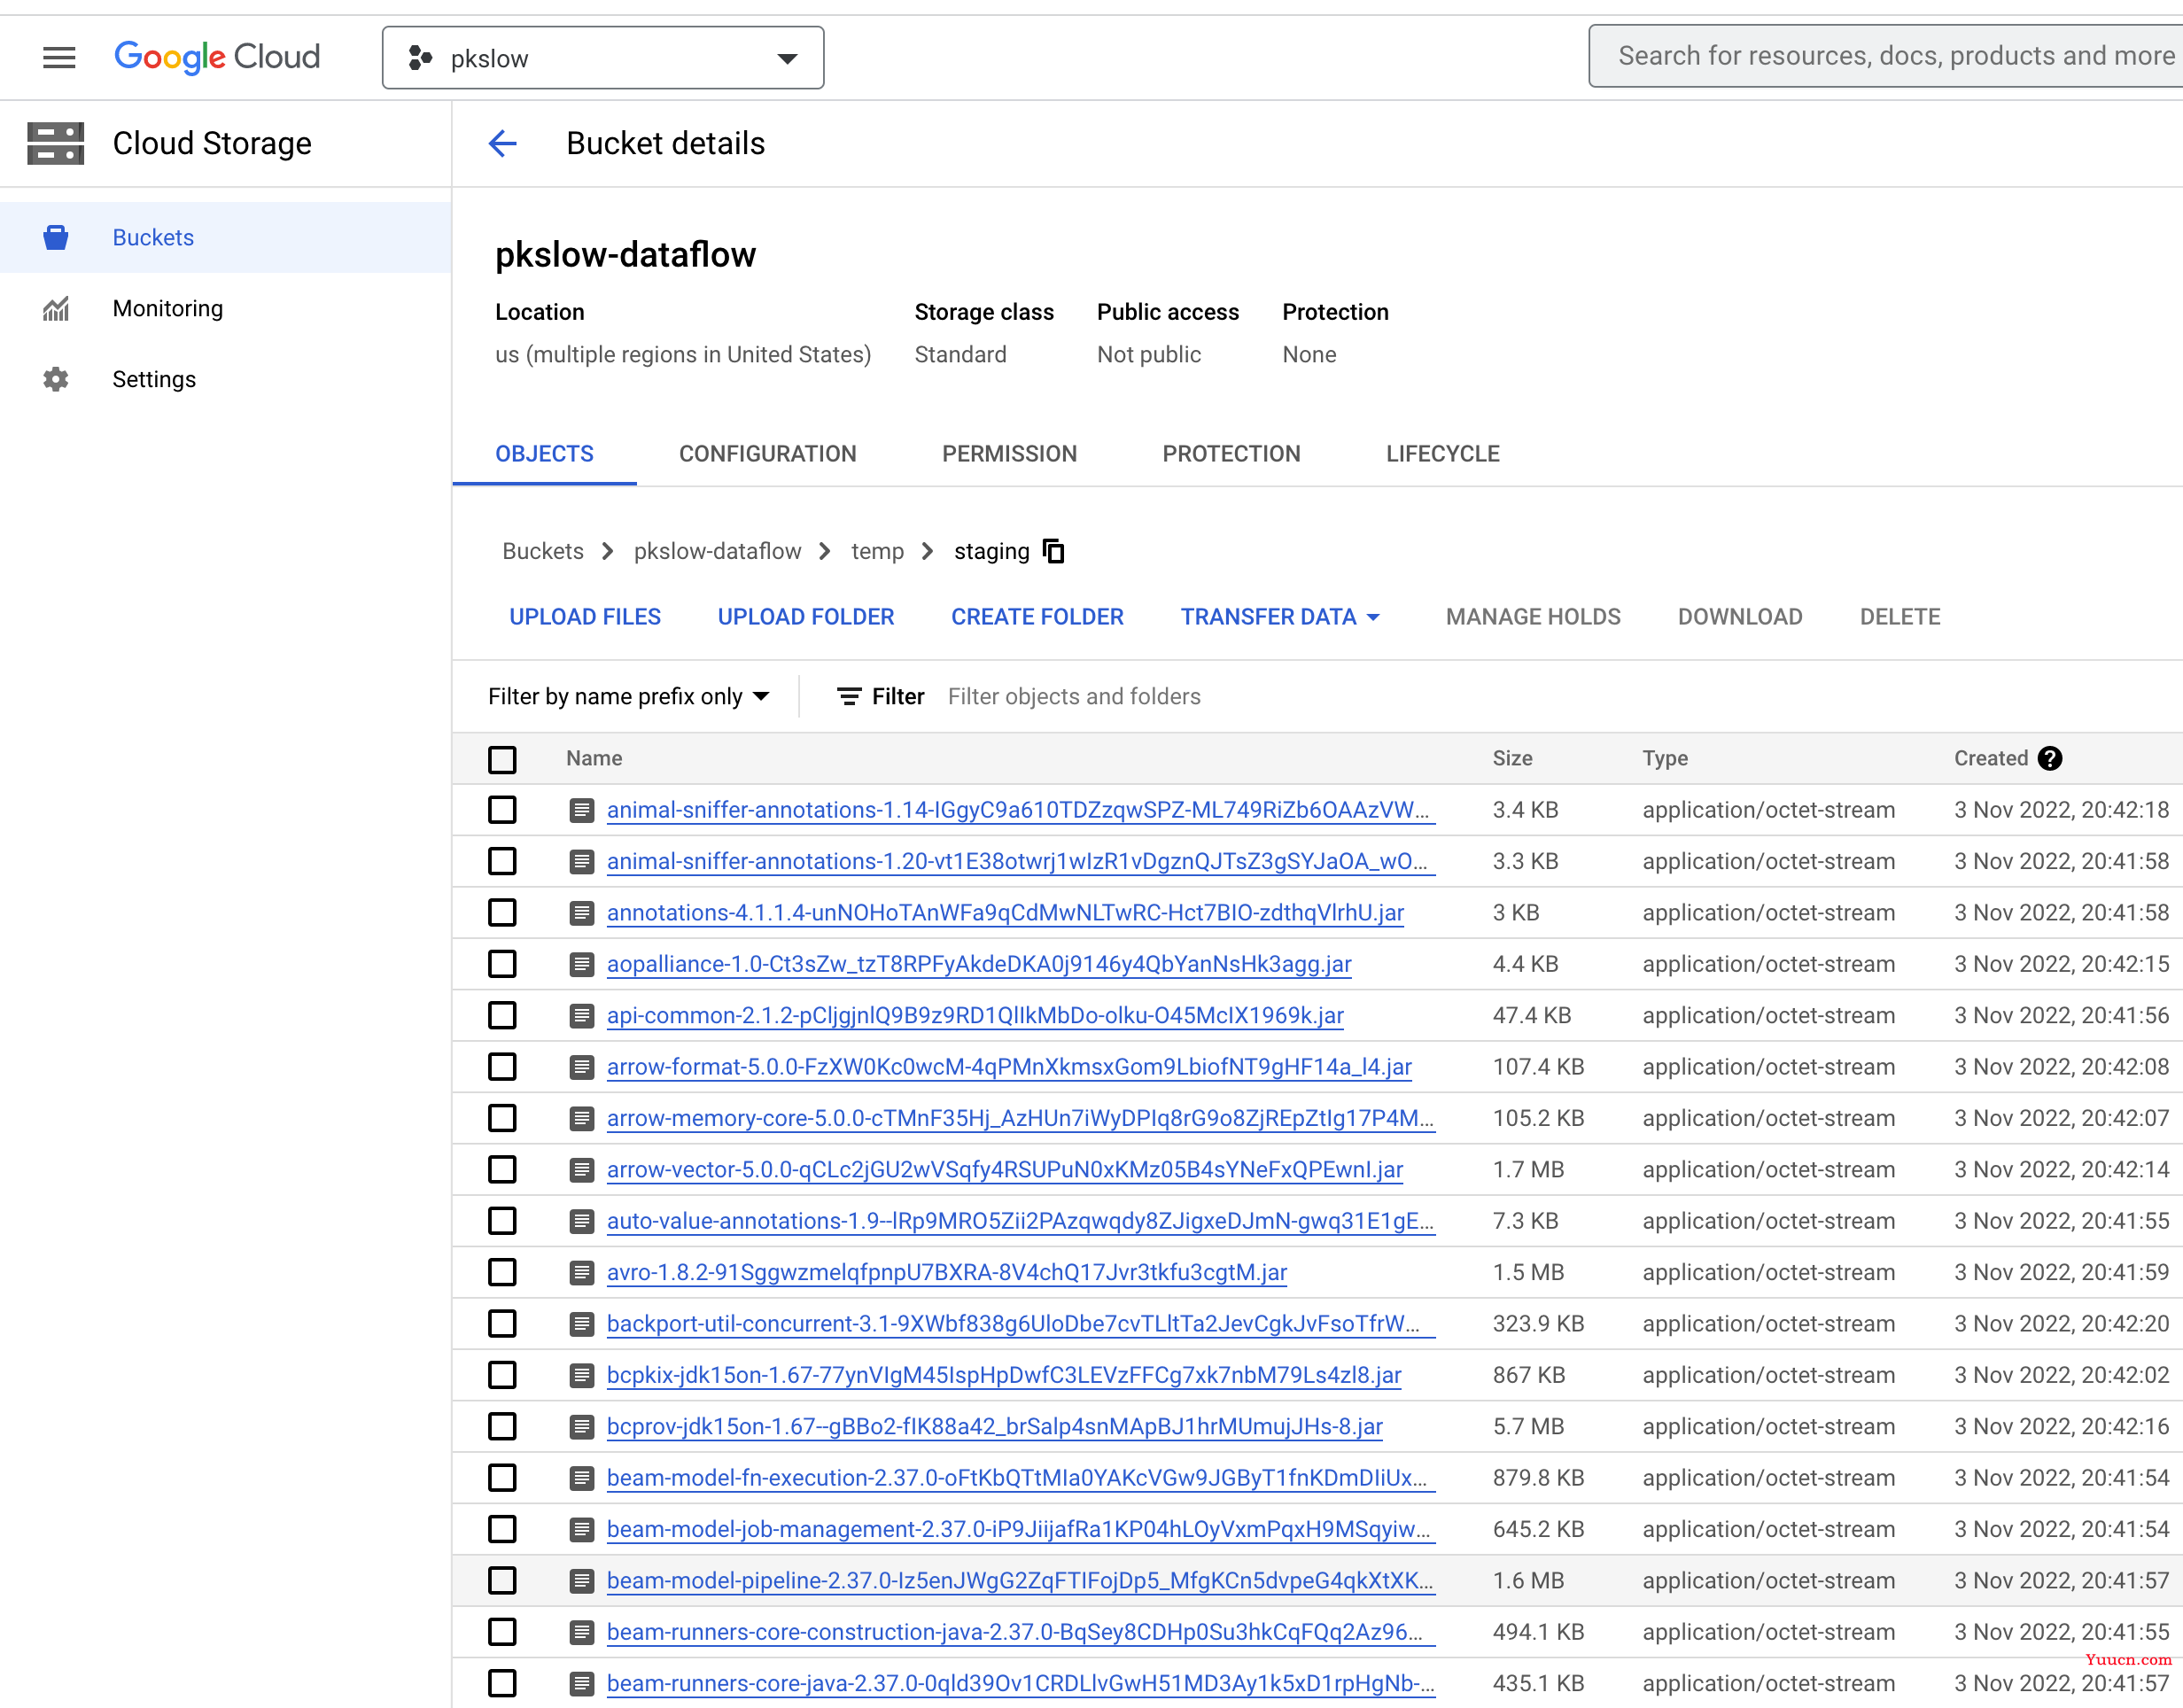Click the Size column header
The image size is (2183, 1708).
pos(1512,758)
